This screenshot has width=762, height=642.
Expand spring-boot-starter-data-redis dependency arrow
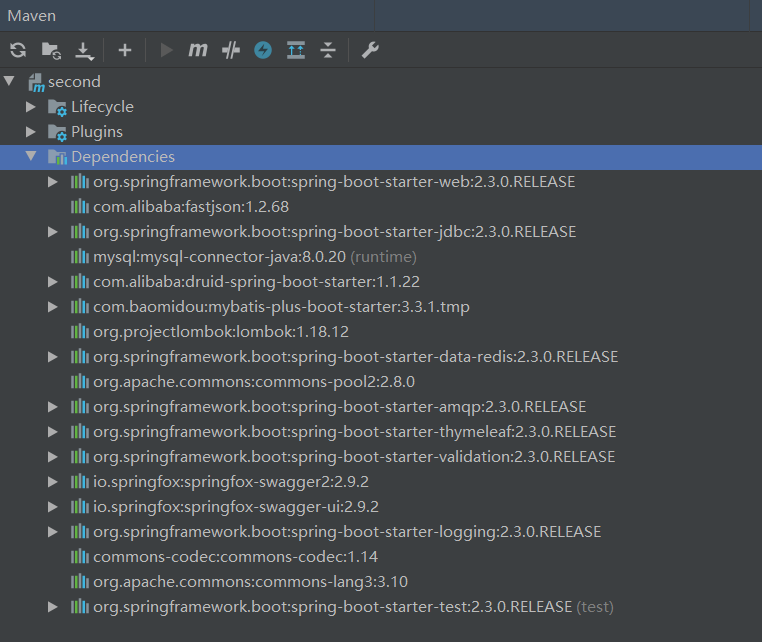(x=52, y=357)
